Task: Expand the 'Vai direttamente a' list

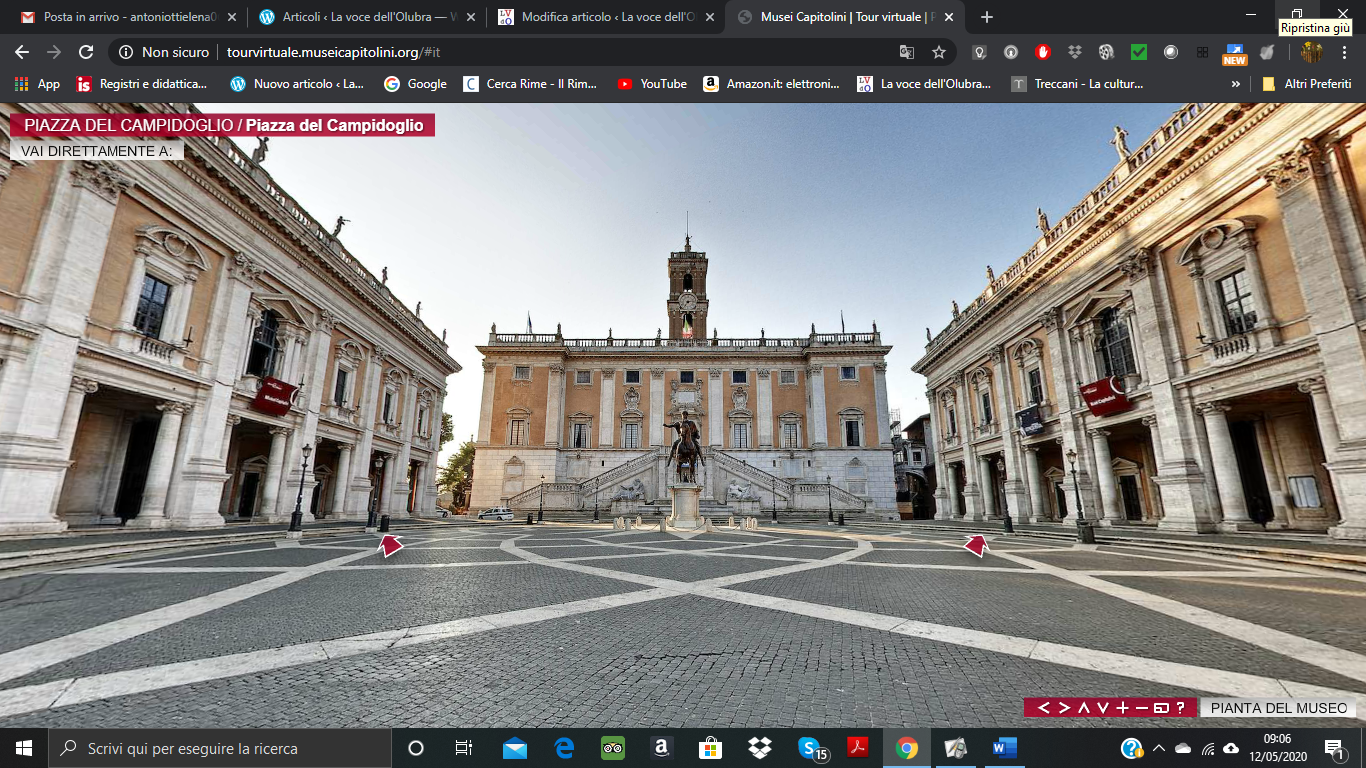Action: 97,150
